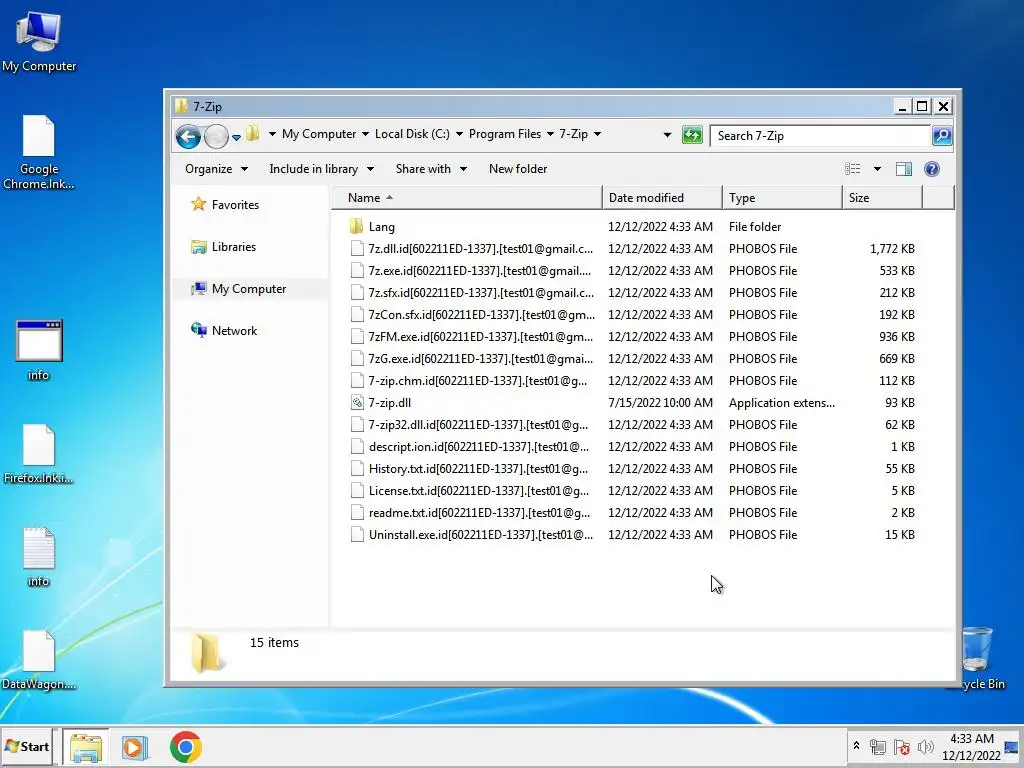Click the folder icon in the address bar
1024x768 pixels.
click(x=253, y=134)
